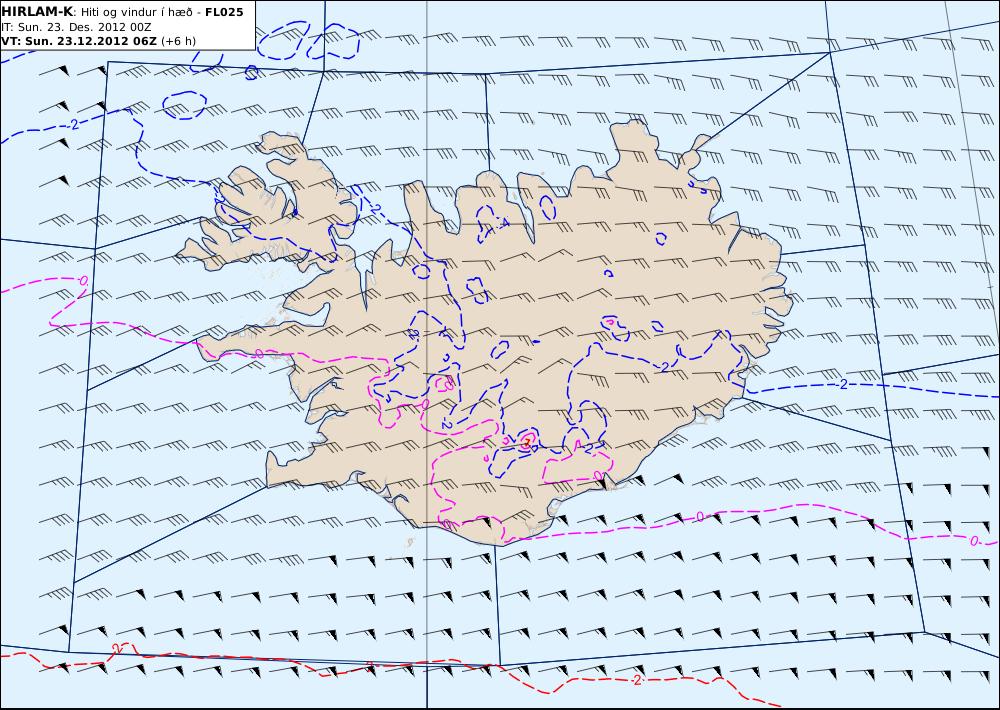Click blue -2 label on northwest ocean contour
This screenshot has width=1000, height=710.
[74, 124]
